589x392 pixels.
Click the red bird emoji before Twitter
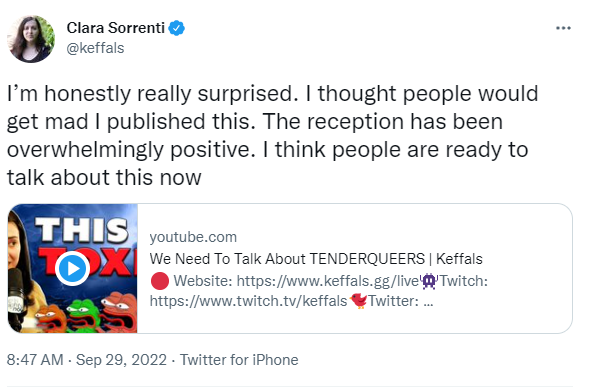click(x=358, y=301)
